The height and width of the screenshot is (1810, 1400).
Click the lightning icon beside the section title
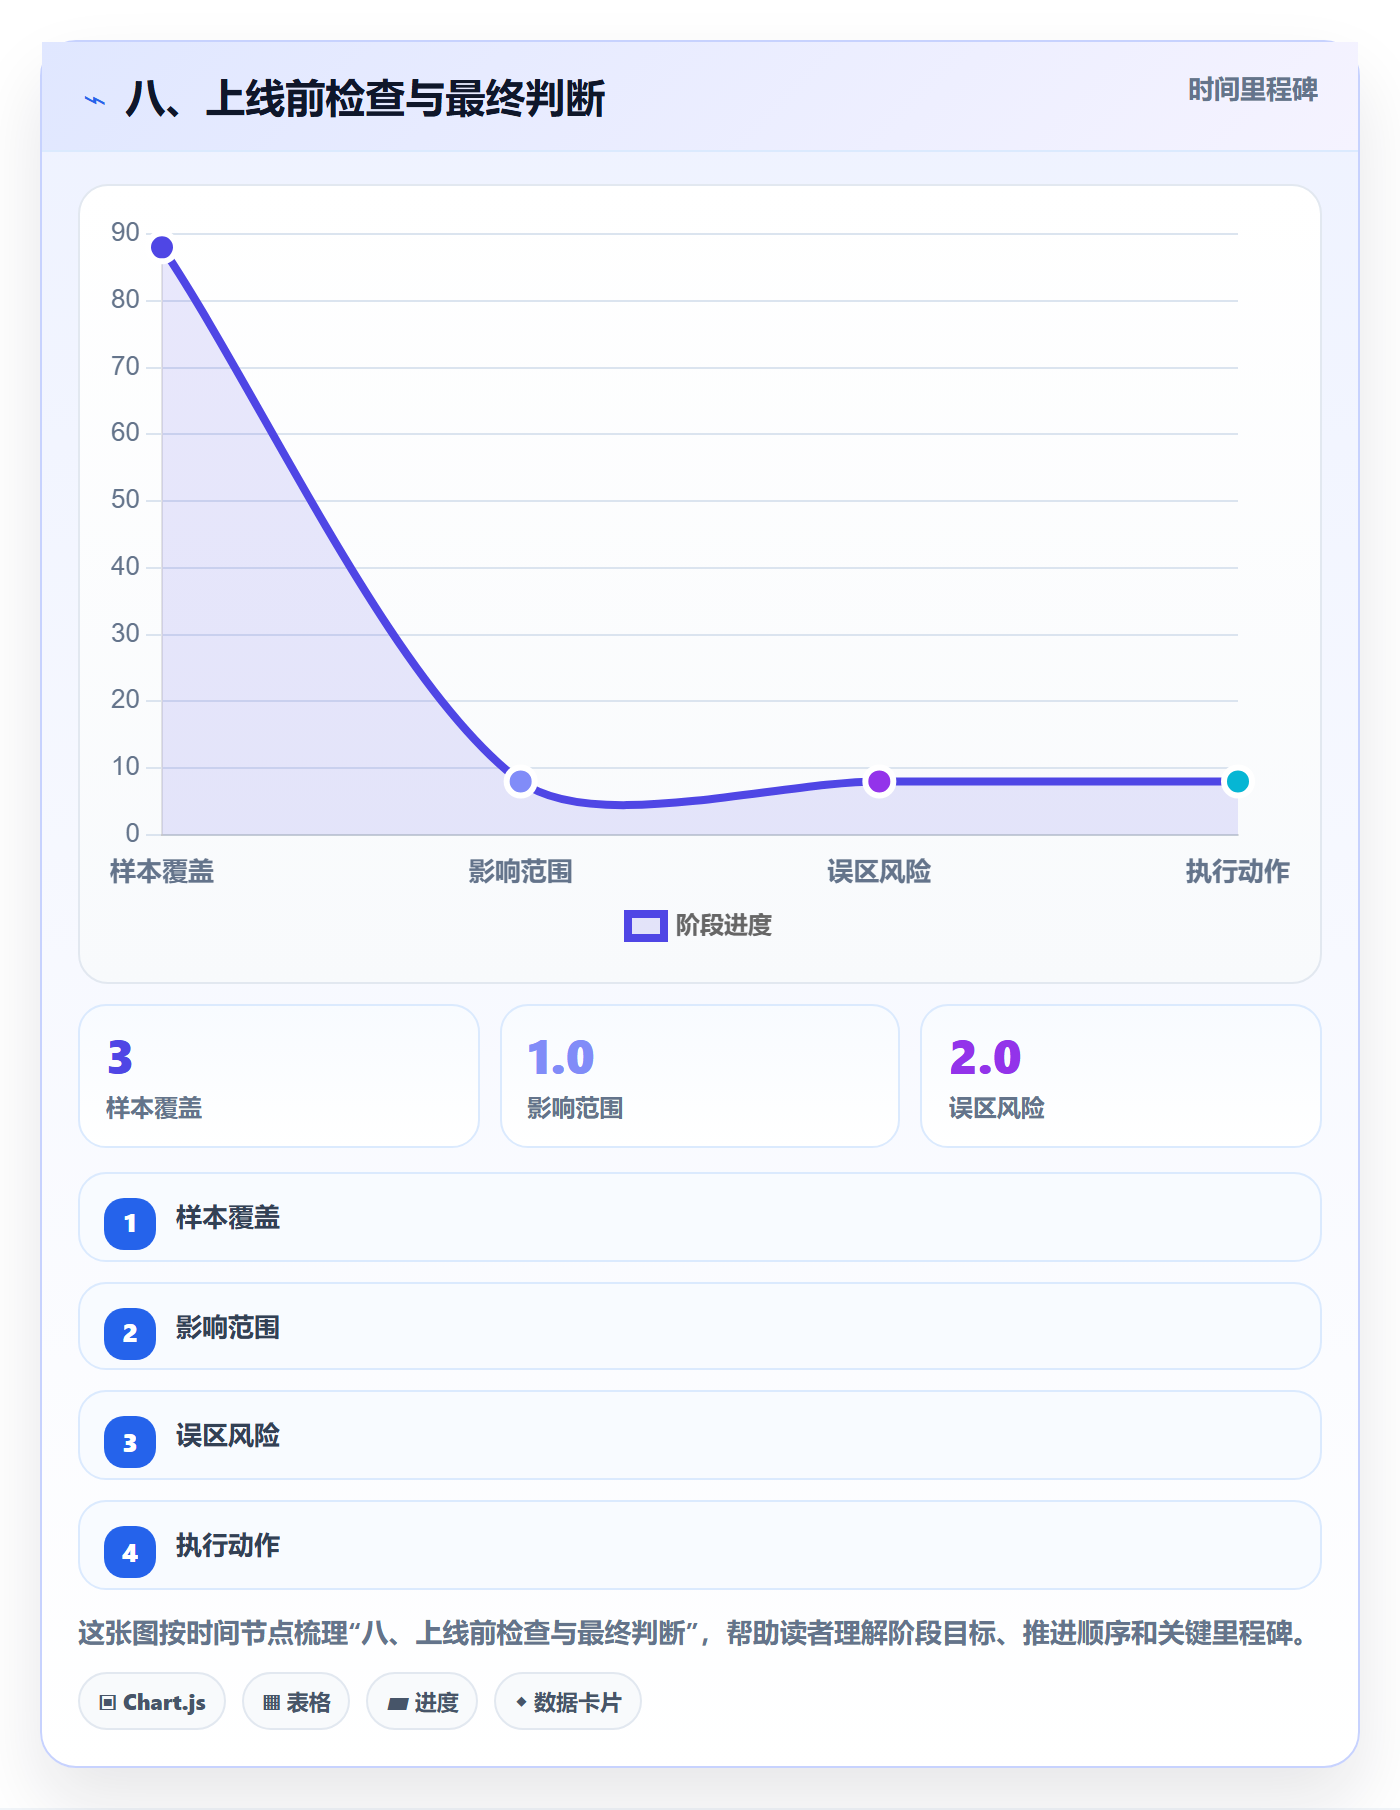(x=95, y=100)
